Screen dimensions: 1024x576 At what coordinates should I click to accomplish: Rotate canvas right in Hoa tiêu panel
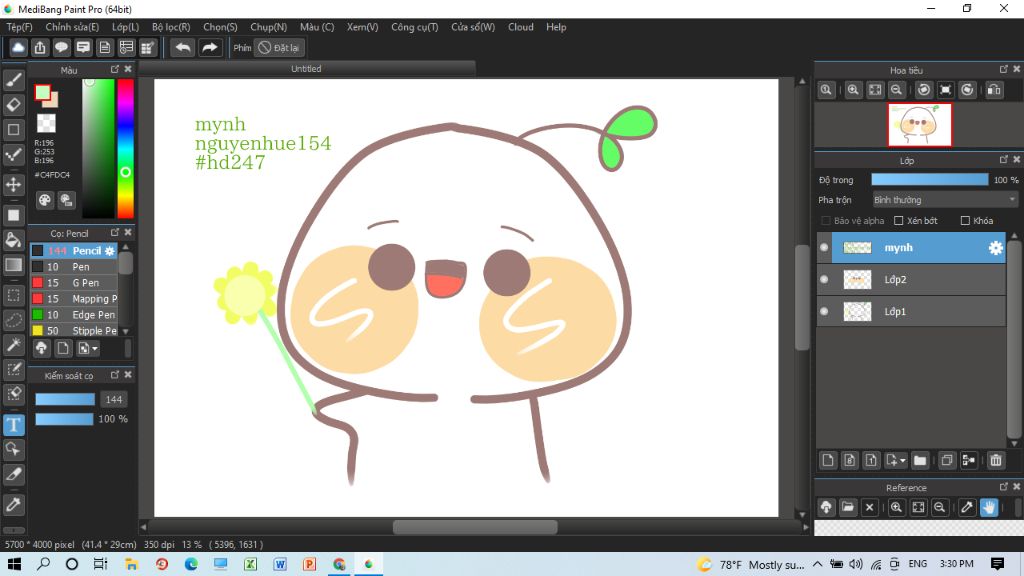coord(968,90)
